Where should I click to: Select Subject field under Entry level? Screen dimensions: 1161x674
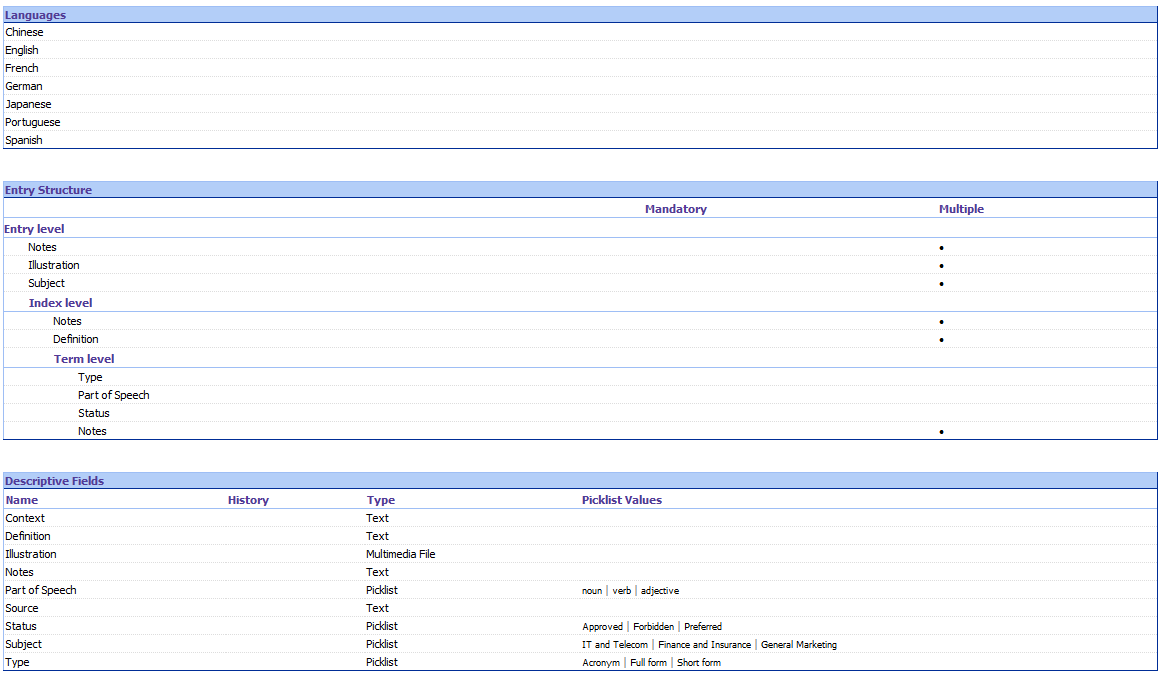[46, 283]
